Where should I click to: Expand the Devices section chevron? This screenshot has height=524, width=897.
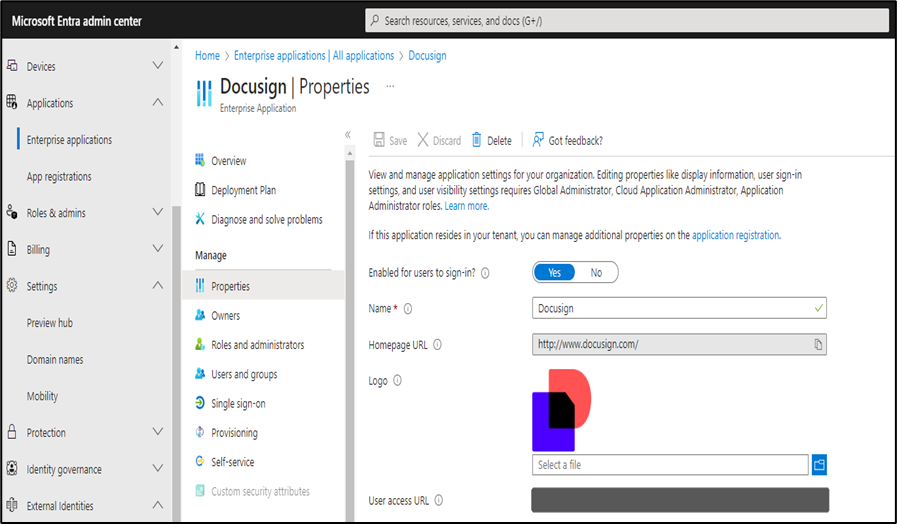(157, 66)
